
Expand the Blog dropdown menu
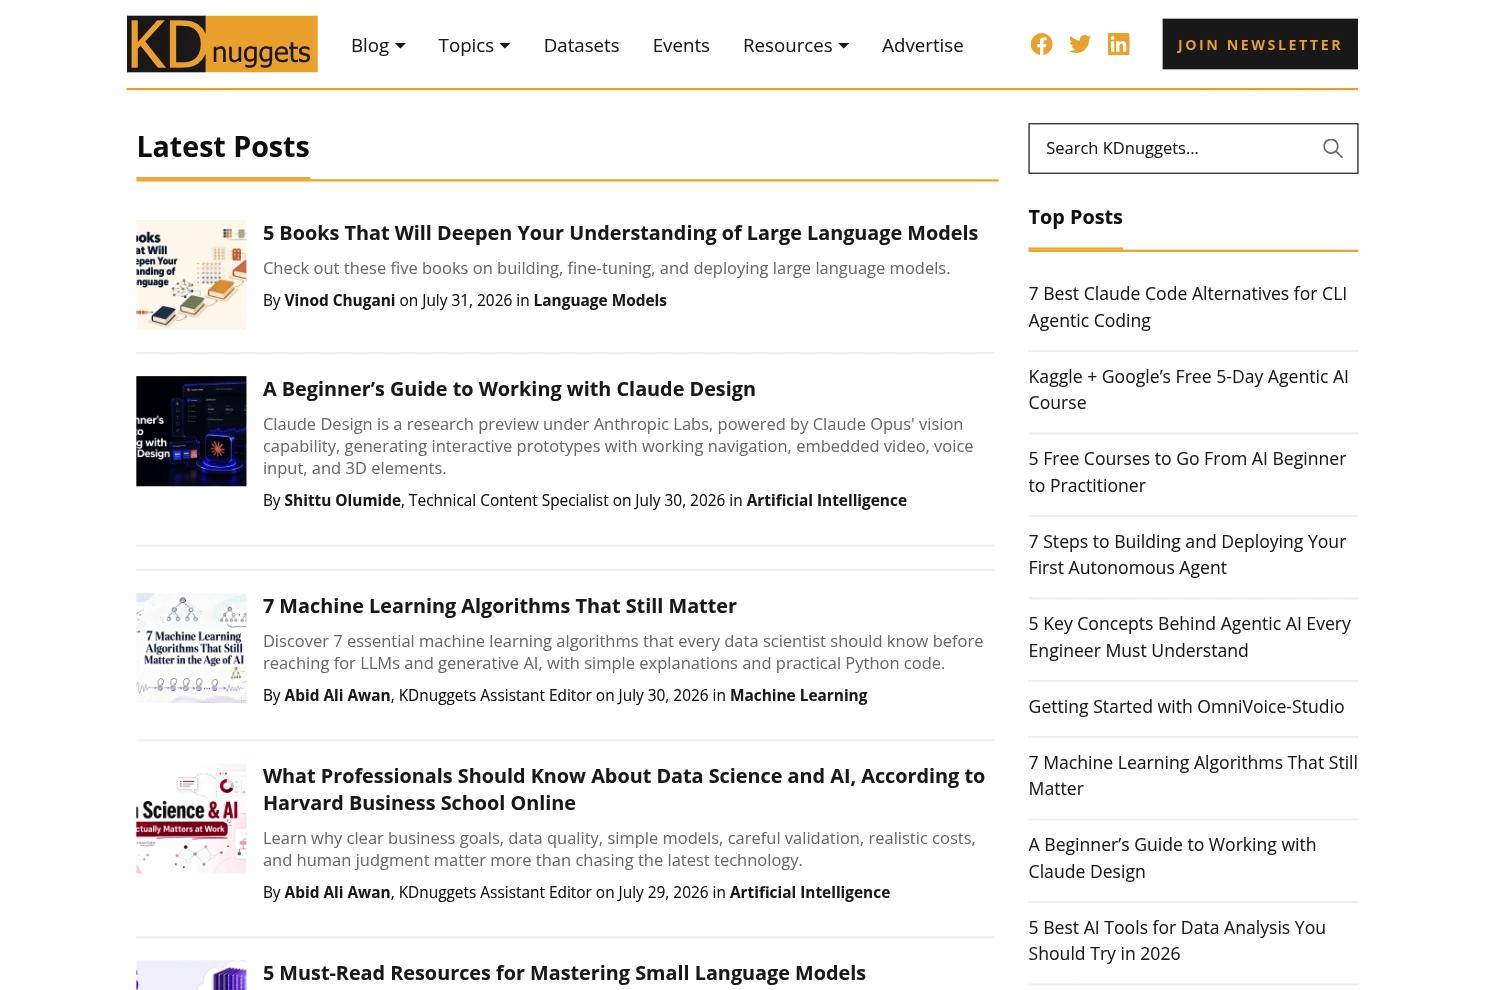pos(378,45)
